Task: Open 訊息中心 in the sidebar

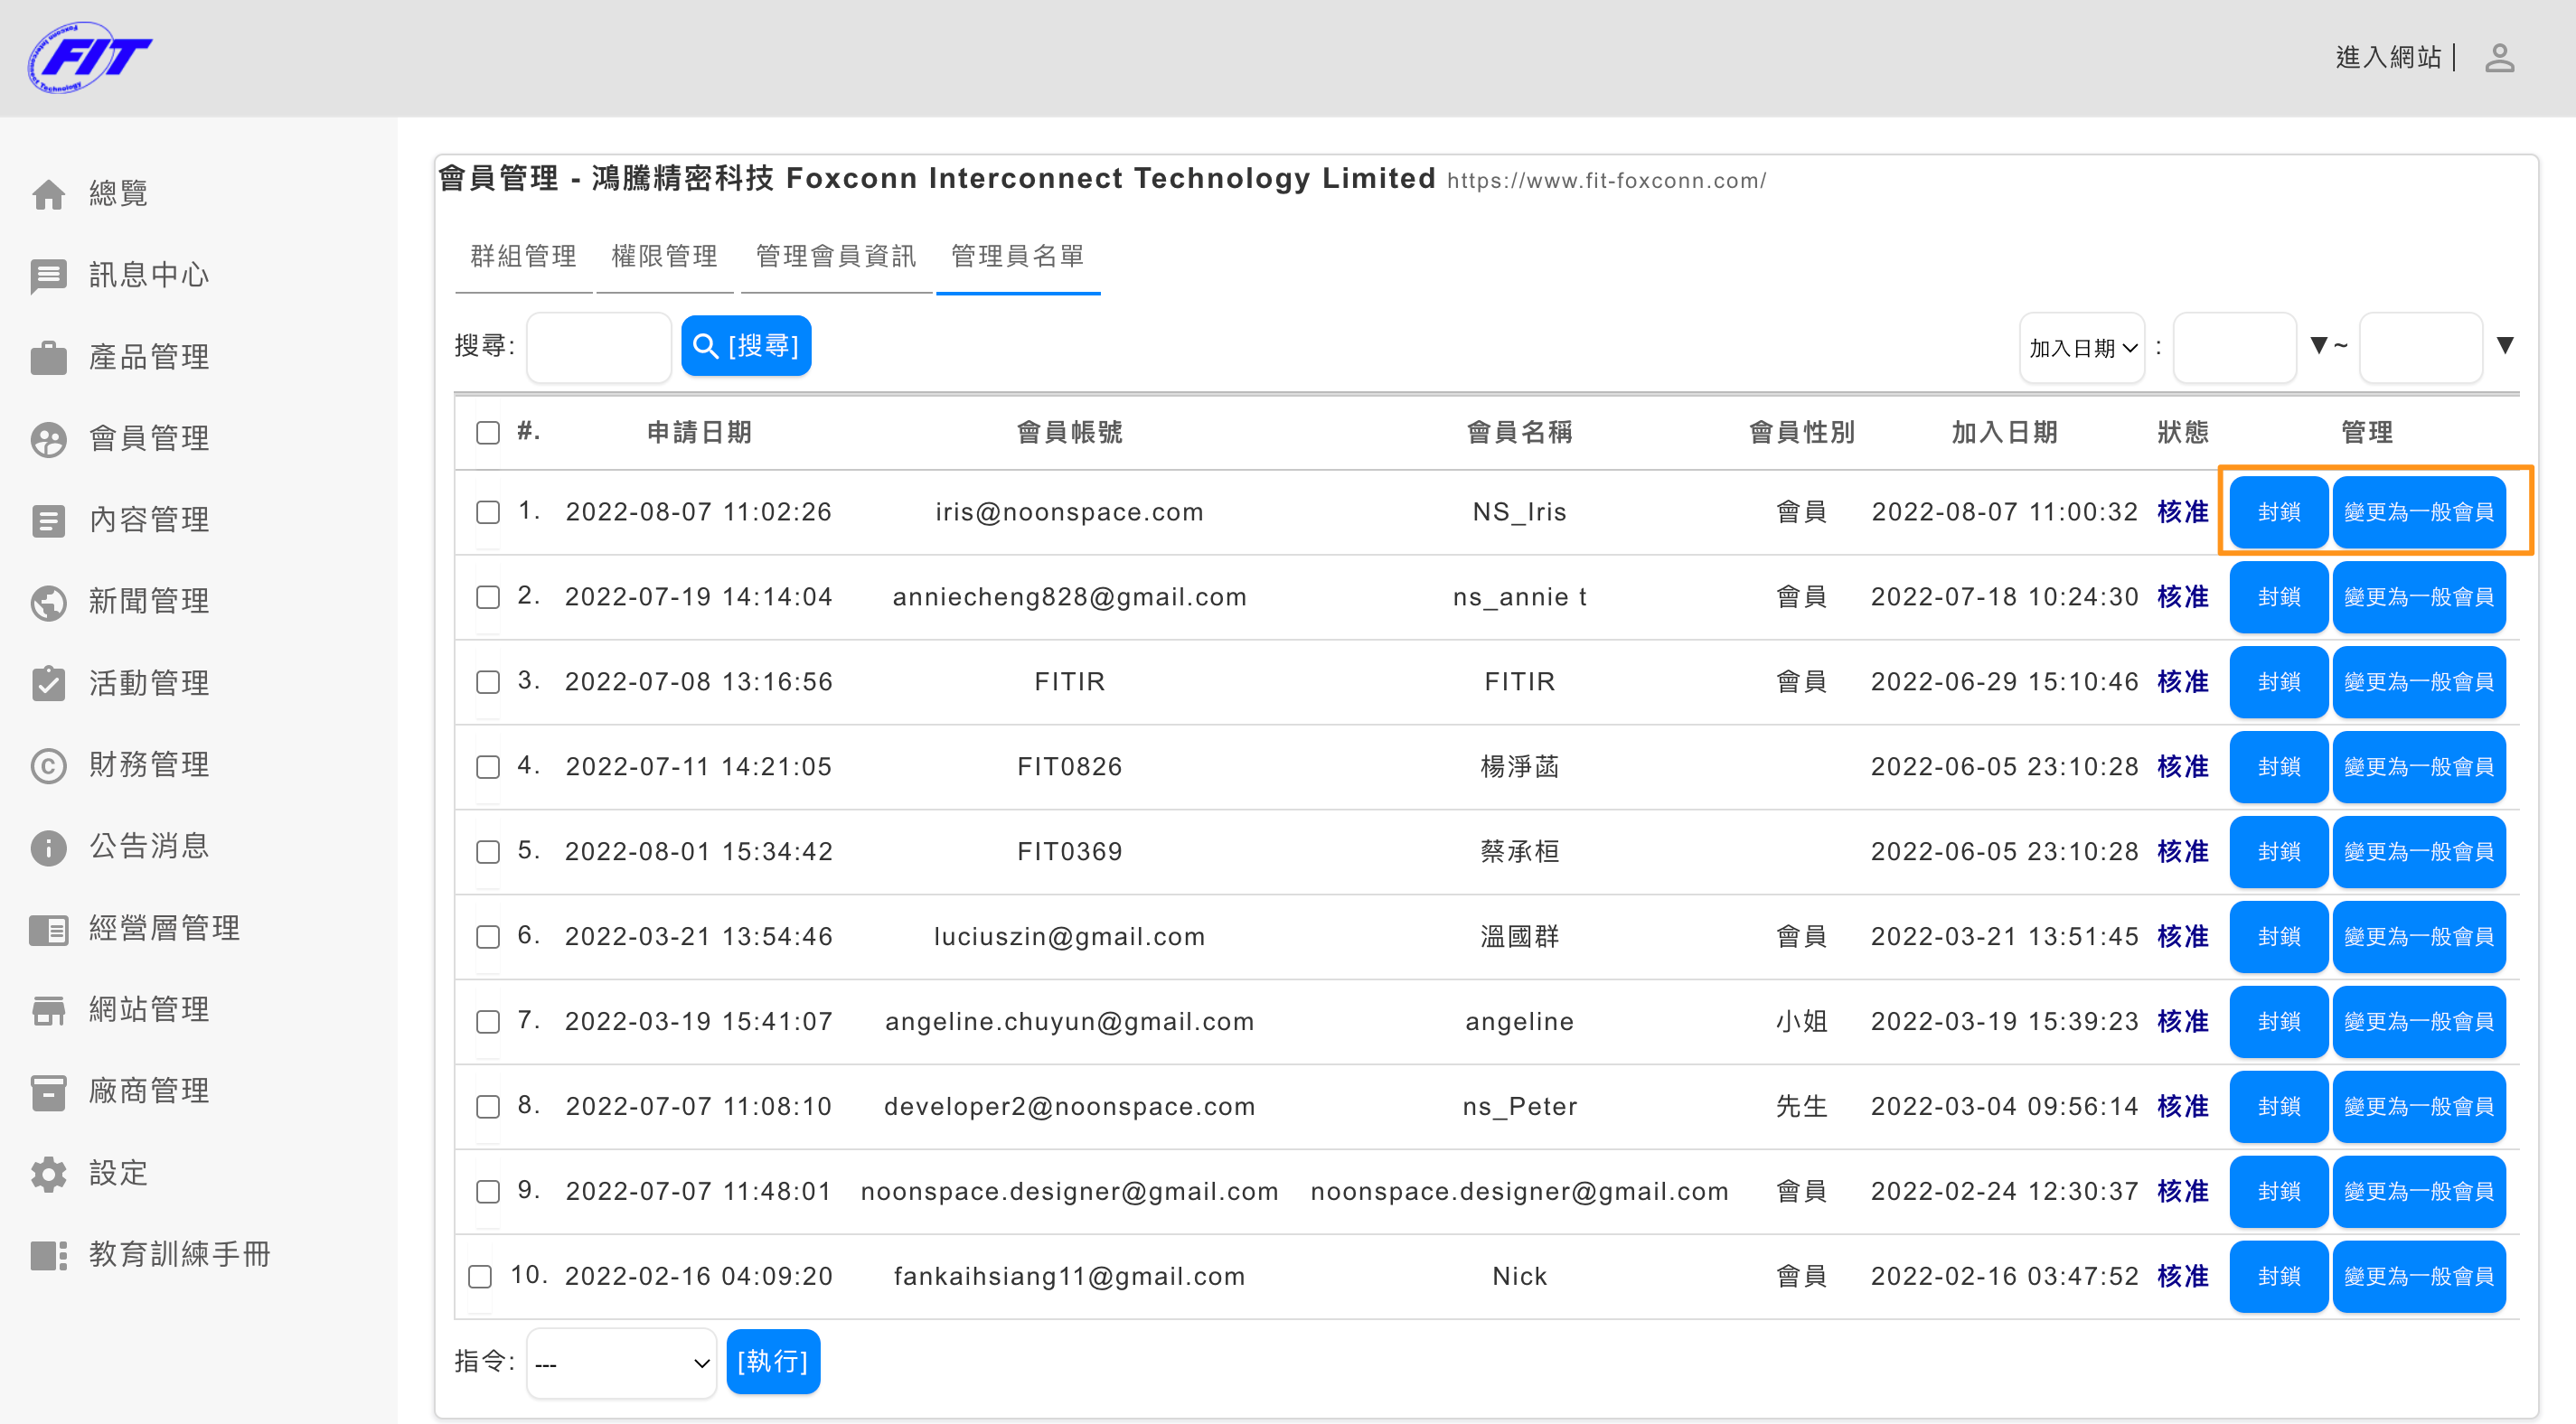Action: pyautogui.click(x=149, y=275)
